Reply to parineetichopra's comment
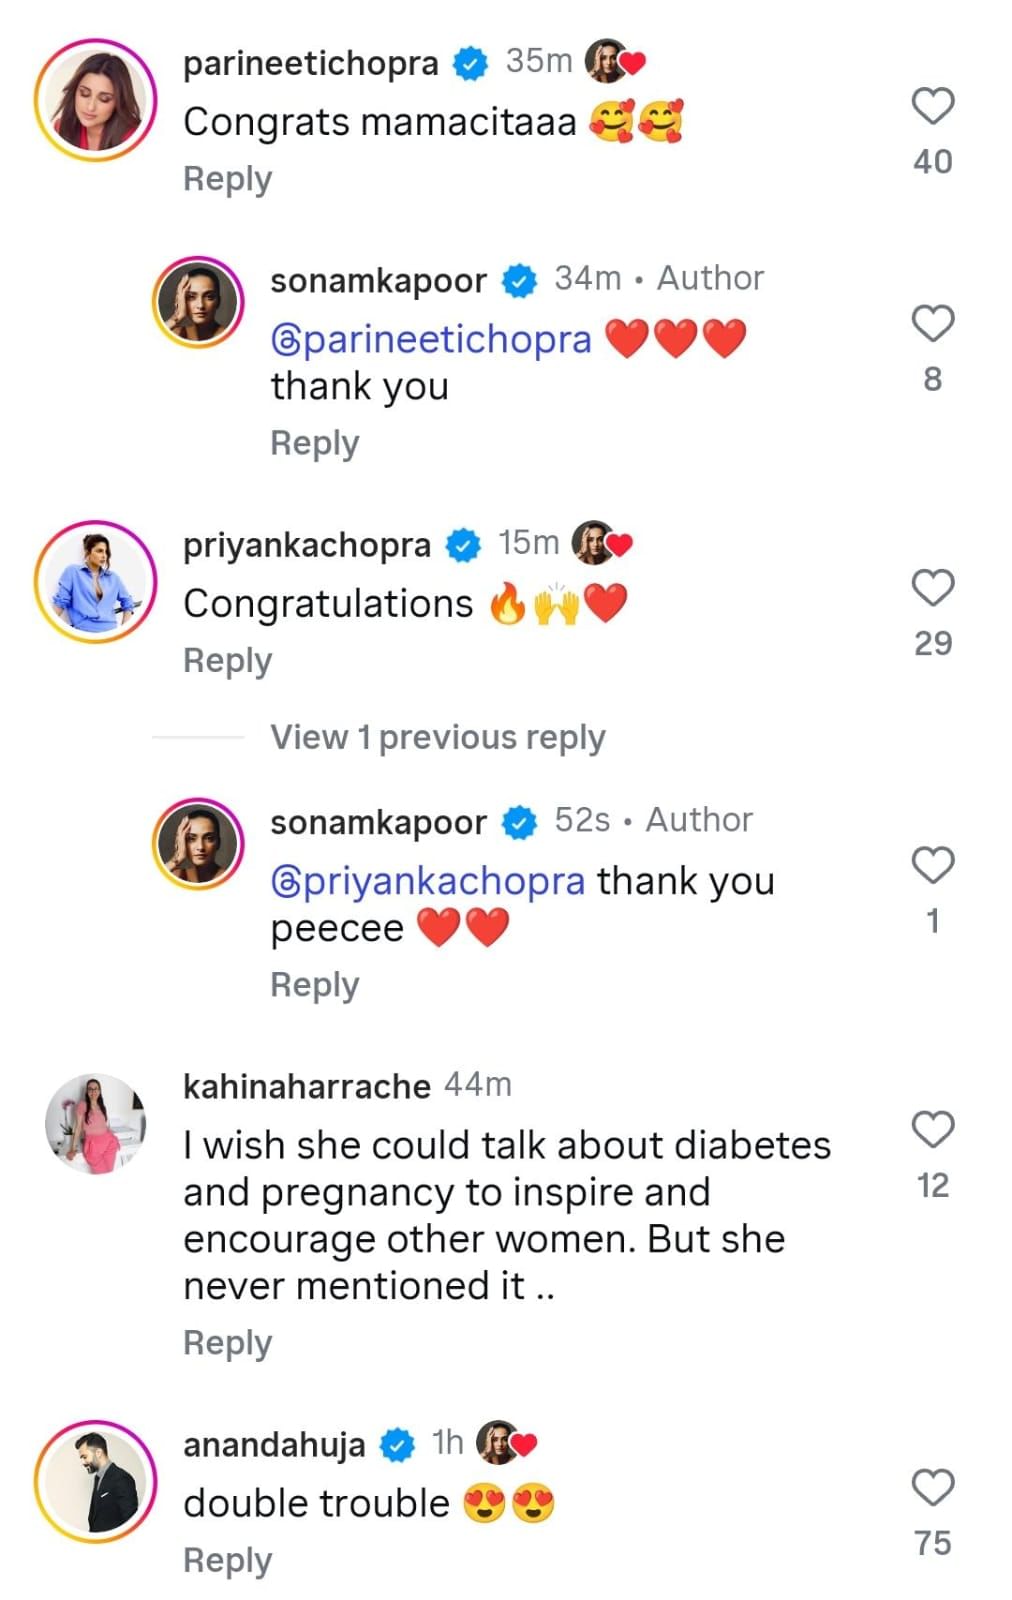Image resolution: width=1012 pixels, height=1600 pixels. [x=227, y=180]
